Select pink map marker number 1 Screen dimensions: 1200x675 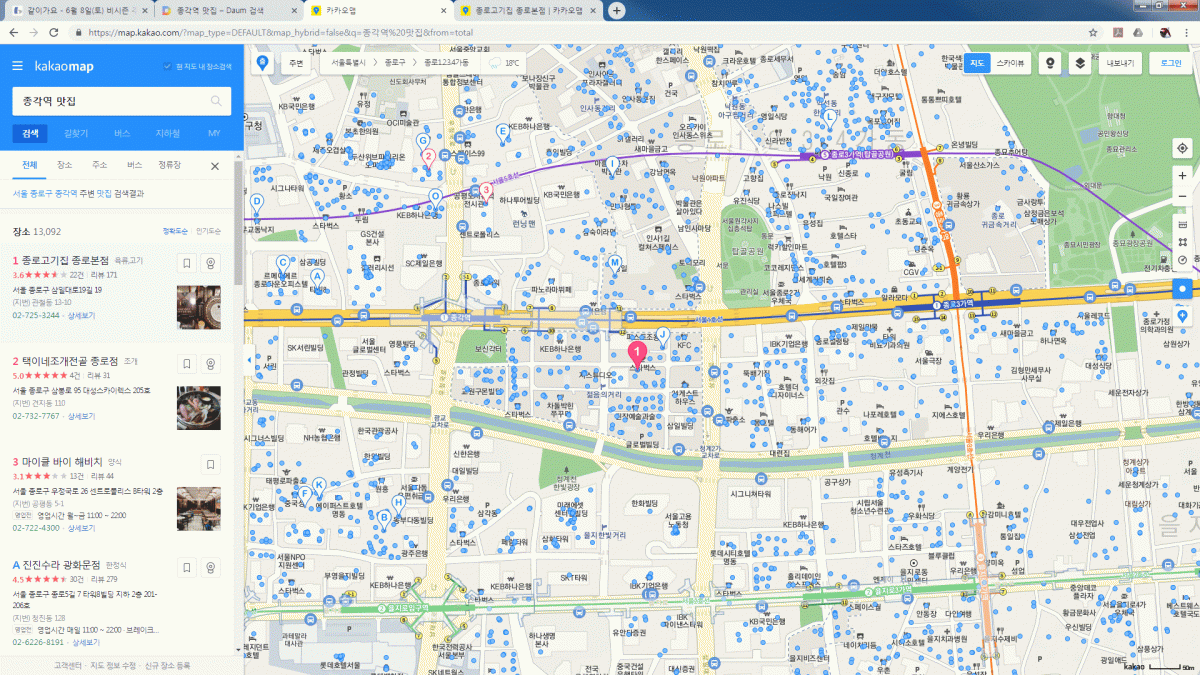636,354
